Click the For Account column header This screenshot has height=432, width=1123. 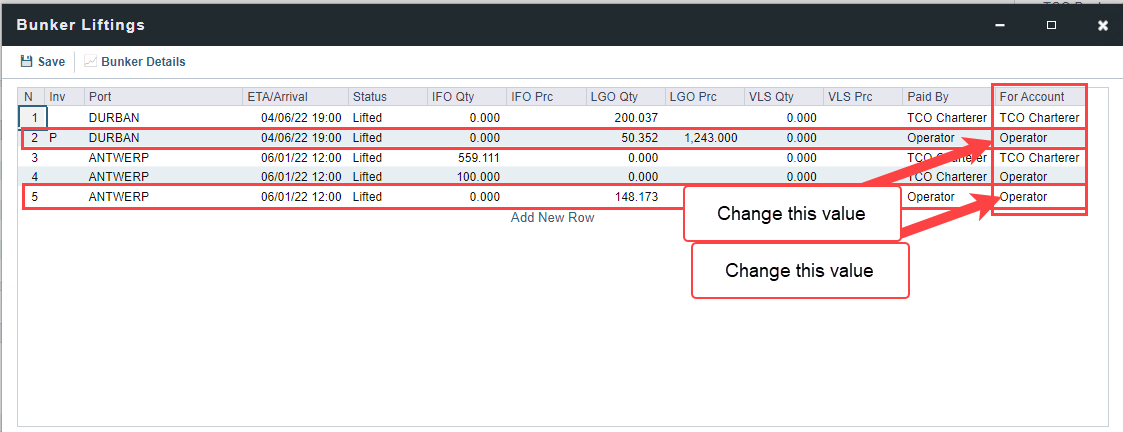[1032, 97]
